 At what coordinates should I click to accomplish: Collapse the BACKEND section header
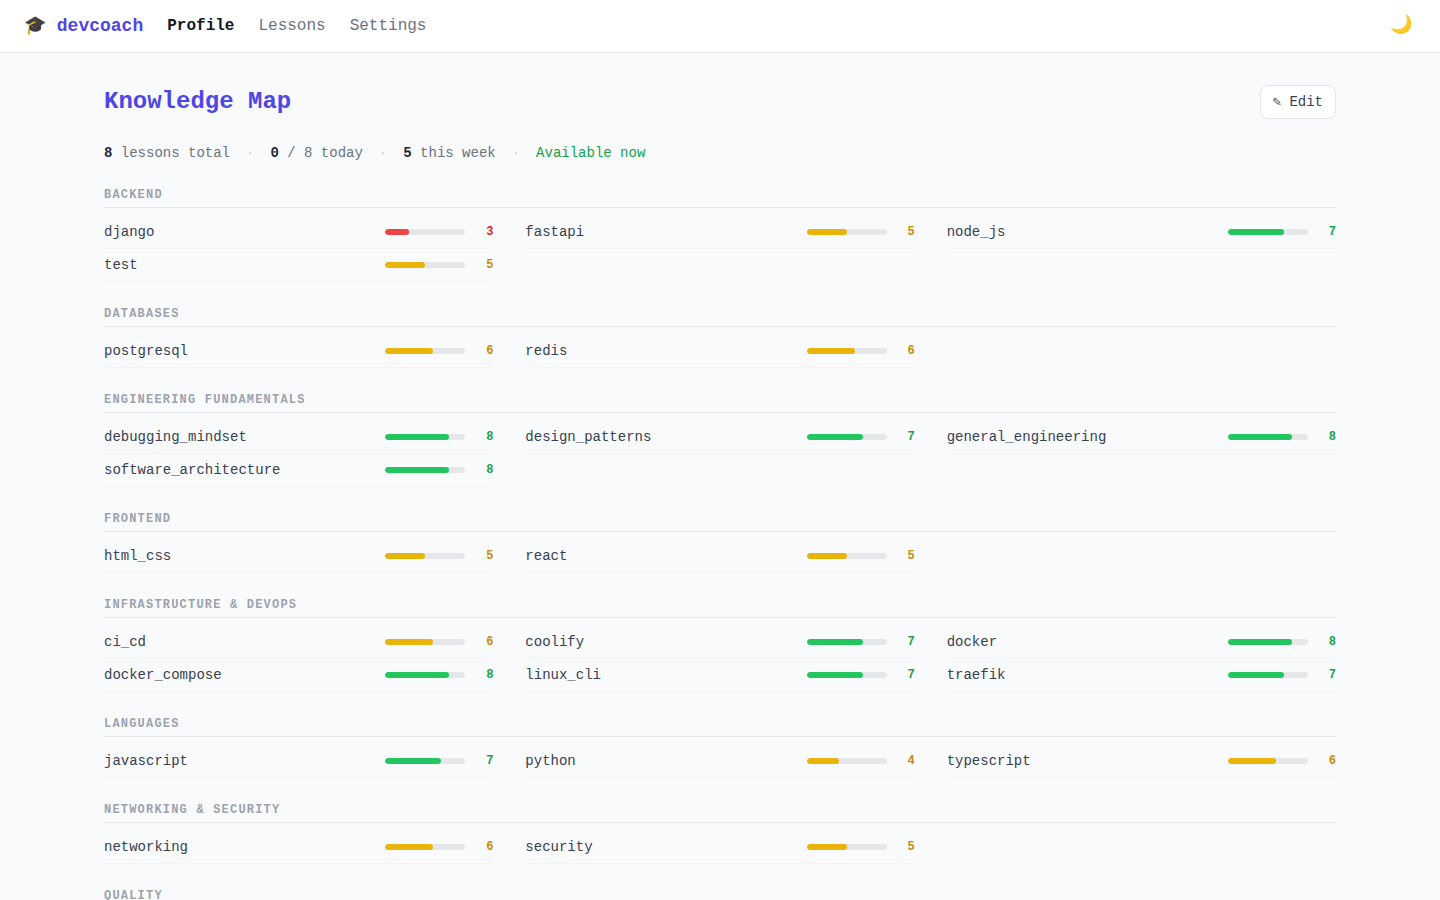click(x=133, y=193)
